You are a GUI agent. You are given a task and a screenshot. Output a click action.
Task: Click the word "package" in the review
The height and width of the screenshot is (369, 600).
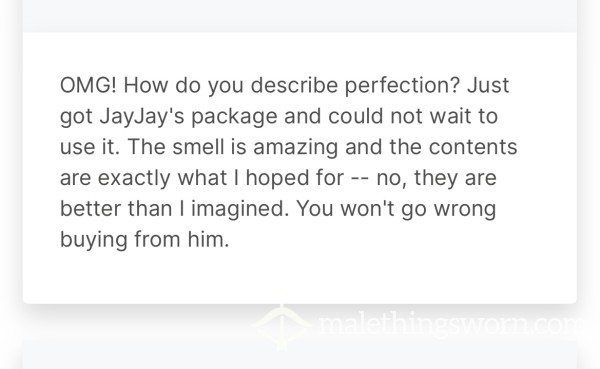tap(234, 117)
